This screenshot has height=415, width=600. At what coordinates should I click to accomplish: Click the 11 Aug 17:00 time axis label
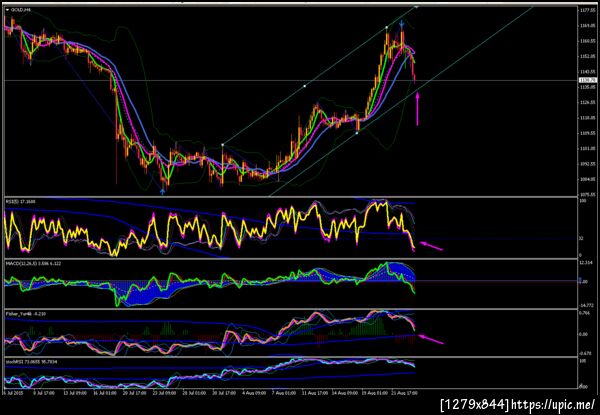(315, 392)
